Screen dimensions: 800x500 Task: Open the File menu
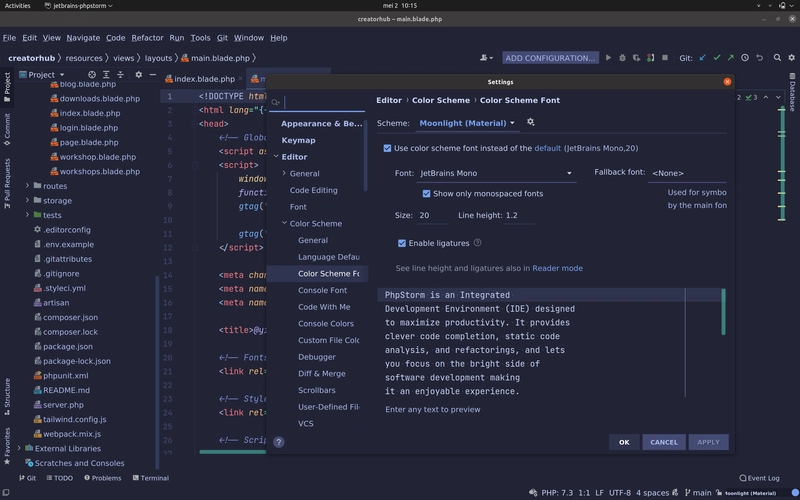(9, 38)
